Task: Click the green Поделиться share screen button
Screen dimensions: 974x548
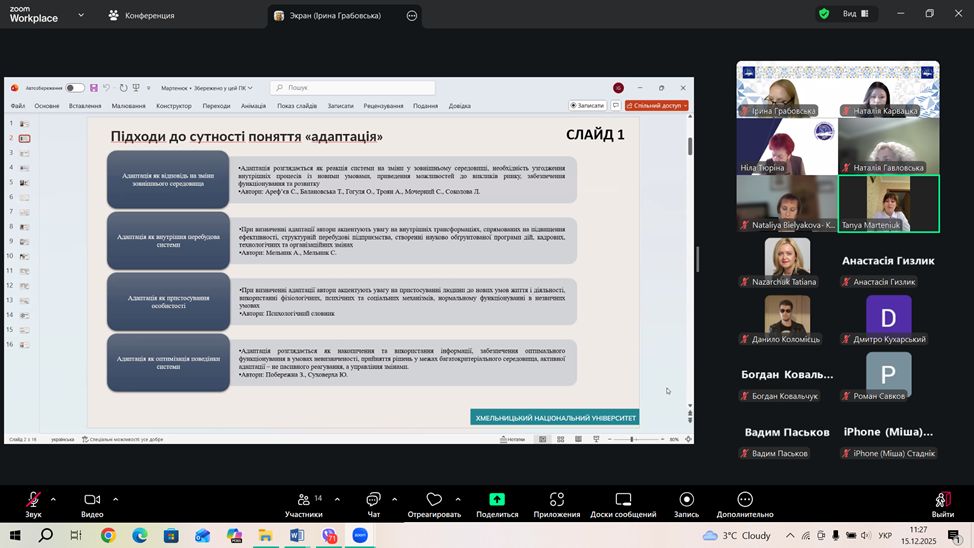Action: click(x=497, y=503)
